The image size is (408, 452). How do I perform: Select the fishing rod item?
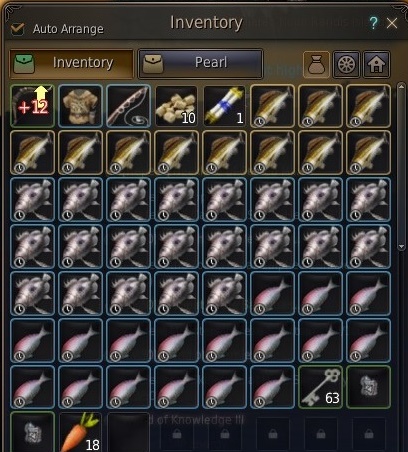(128, 106)
